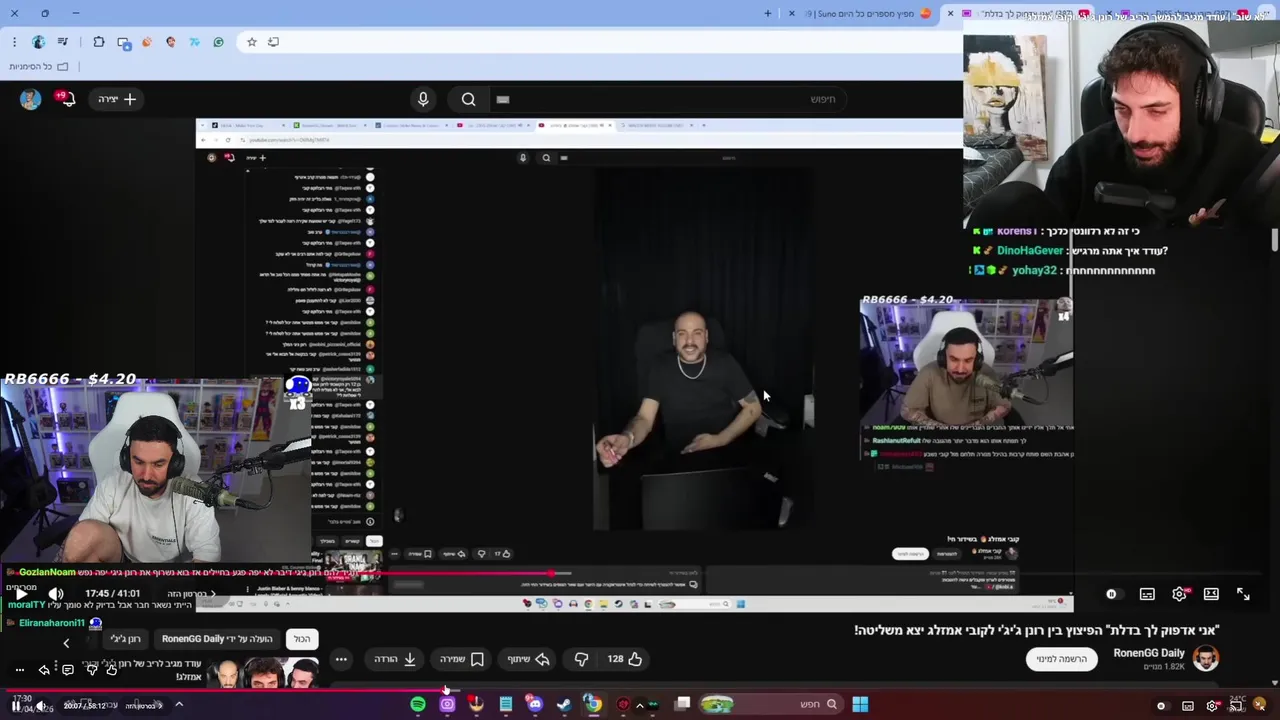Screen dimensions: 1280x720
Task: Open a new browser tab
Action: (x=768, y=13)
